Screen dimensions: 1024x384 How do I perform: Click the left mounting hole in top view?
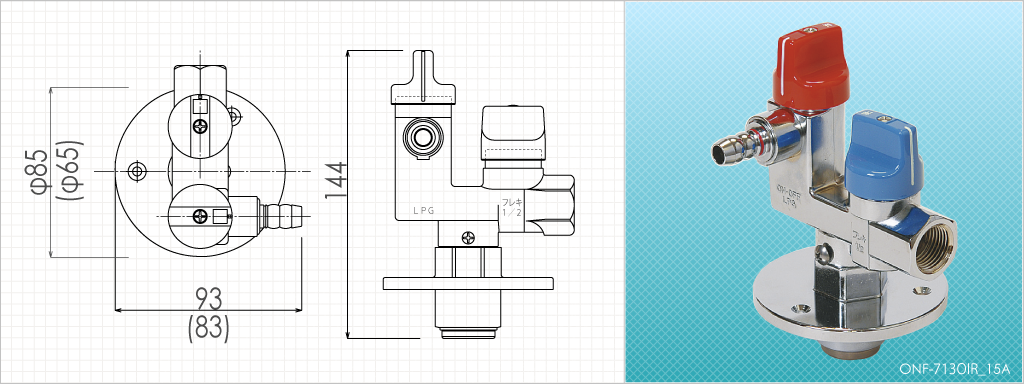(137, 171)
